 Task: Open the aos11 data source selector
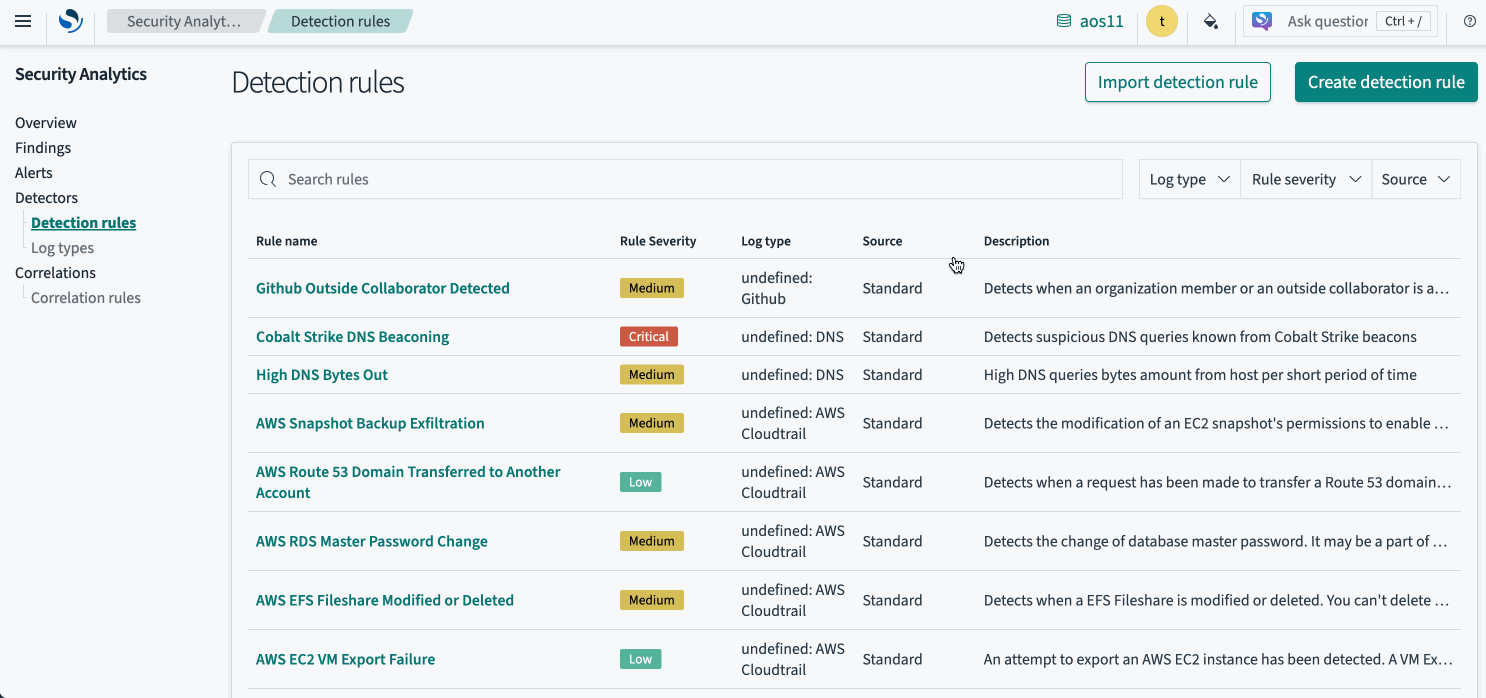pos(1089,20)
